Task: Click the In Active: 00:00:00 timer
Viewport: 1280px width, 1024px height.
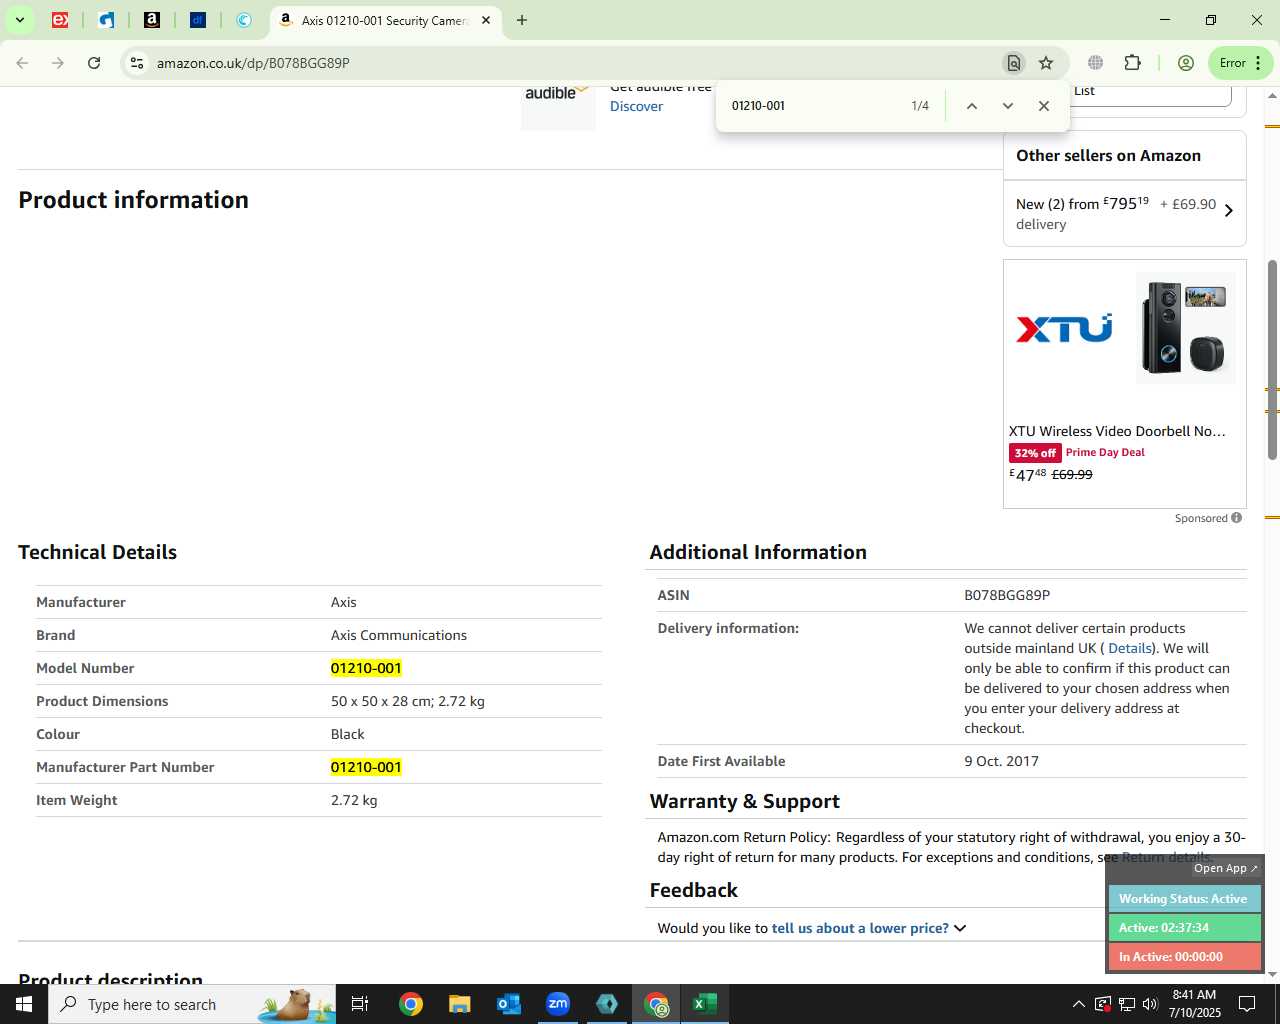Action: (x=1185, y=957)
